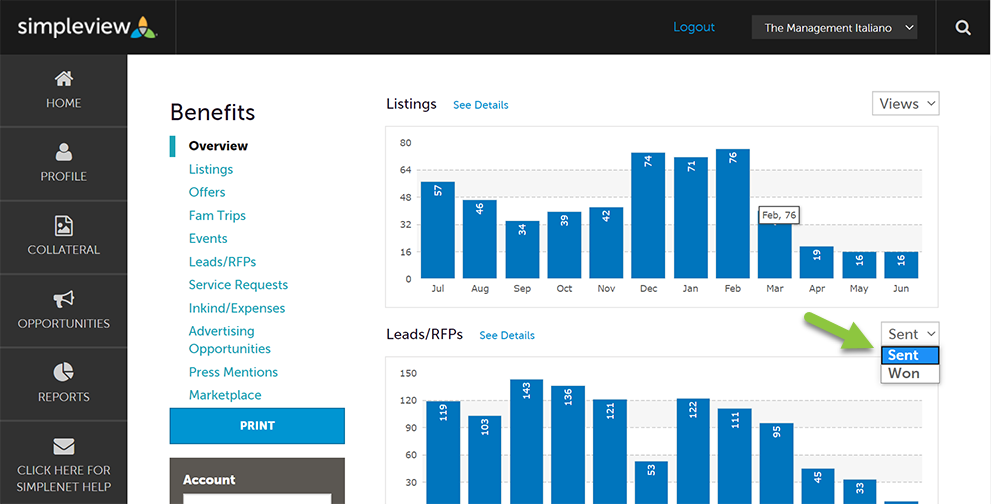991x504 pixels.
Task: Open Opportunities via the megaphone icon
Action: point(63,298)
